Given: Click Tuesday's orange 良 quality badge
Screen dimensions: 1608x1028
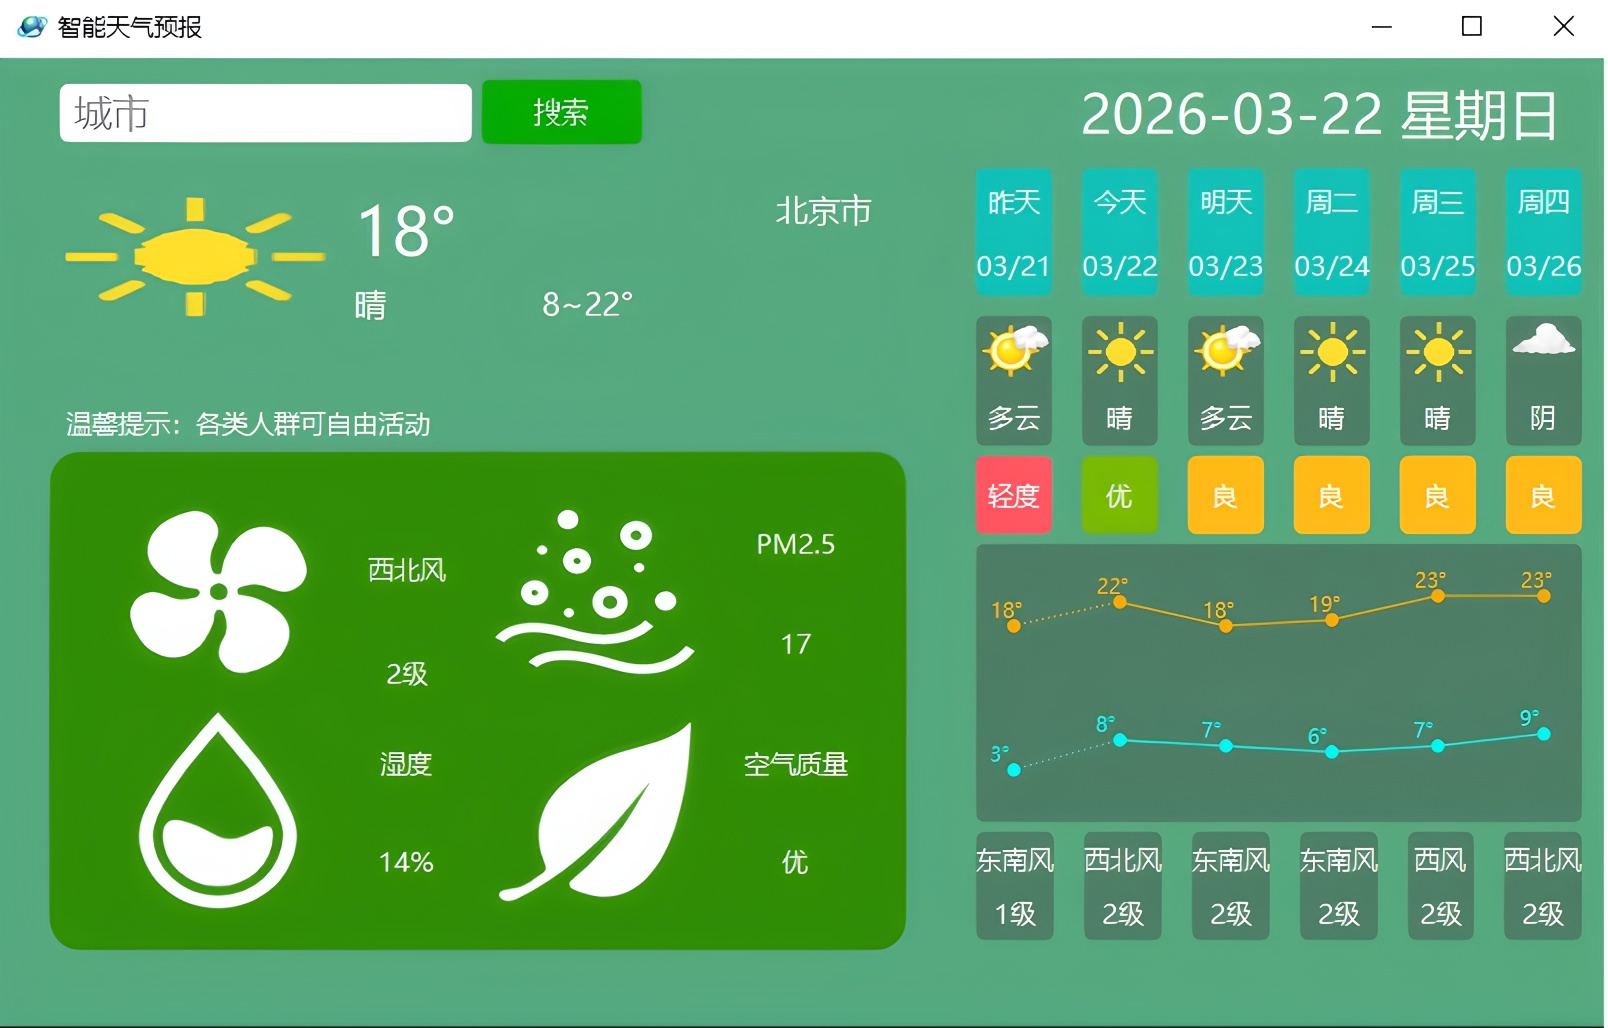Looking at the screenshot, I should (1332, 495).
